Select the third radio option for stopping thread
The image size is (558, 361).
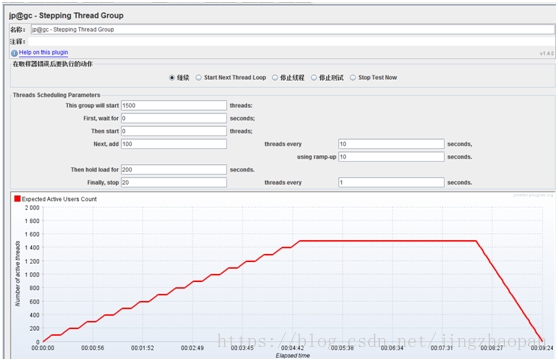275,78
